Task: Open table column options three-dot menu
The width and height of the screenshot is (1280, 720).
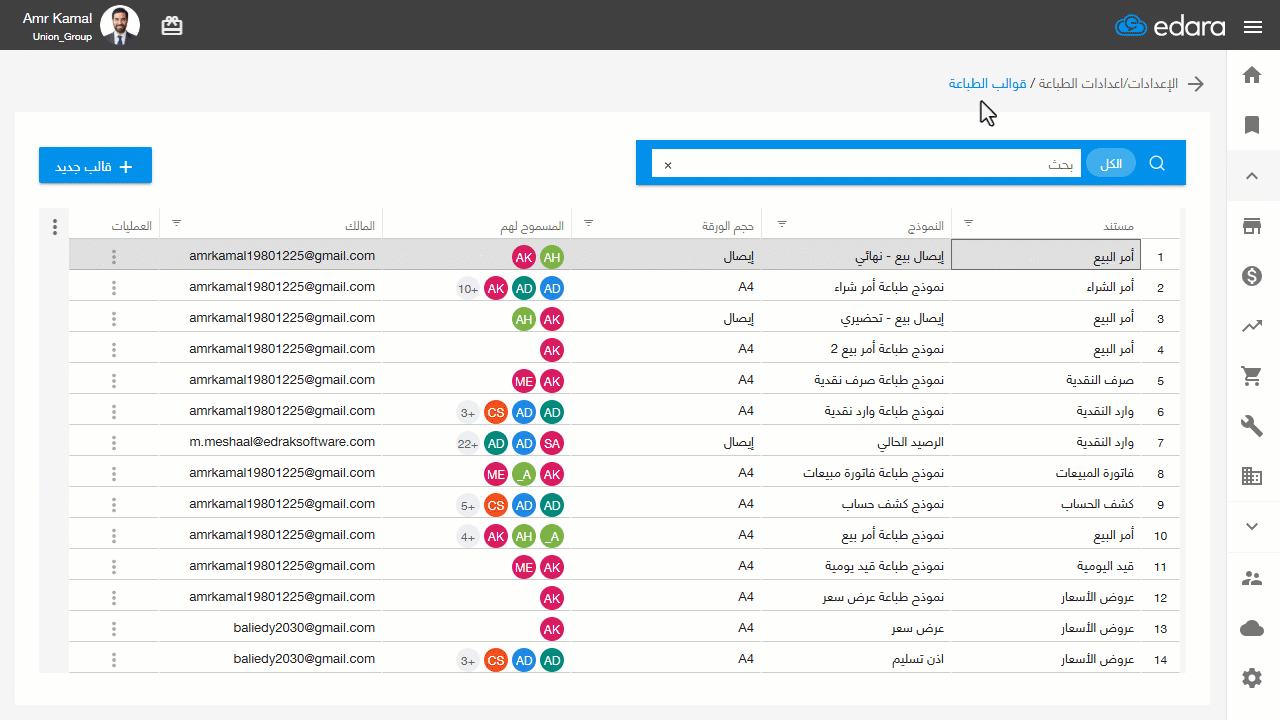Action: 54,227
